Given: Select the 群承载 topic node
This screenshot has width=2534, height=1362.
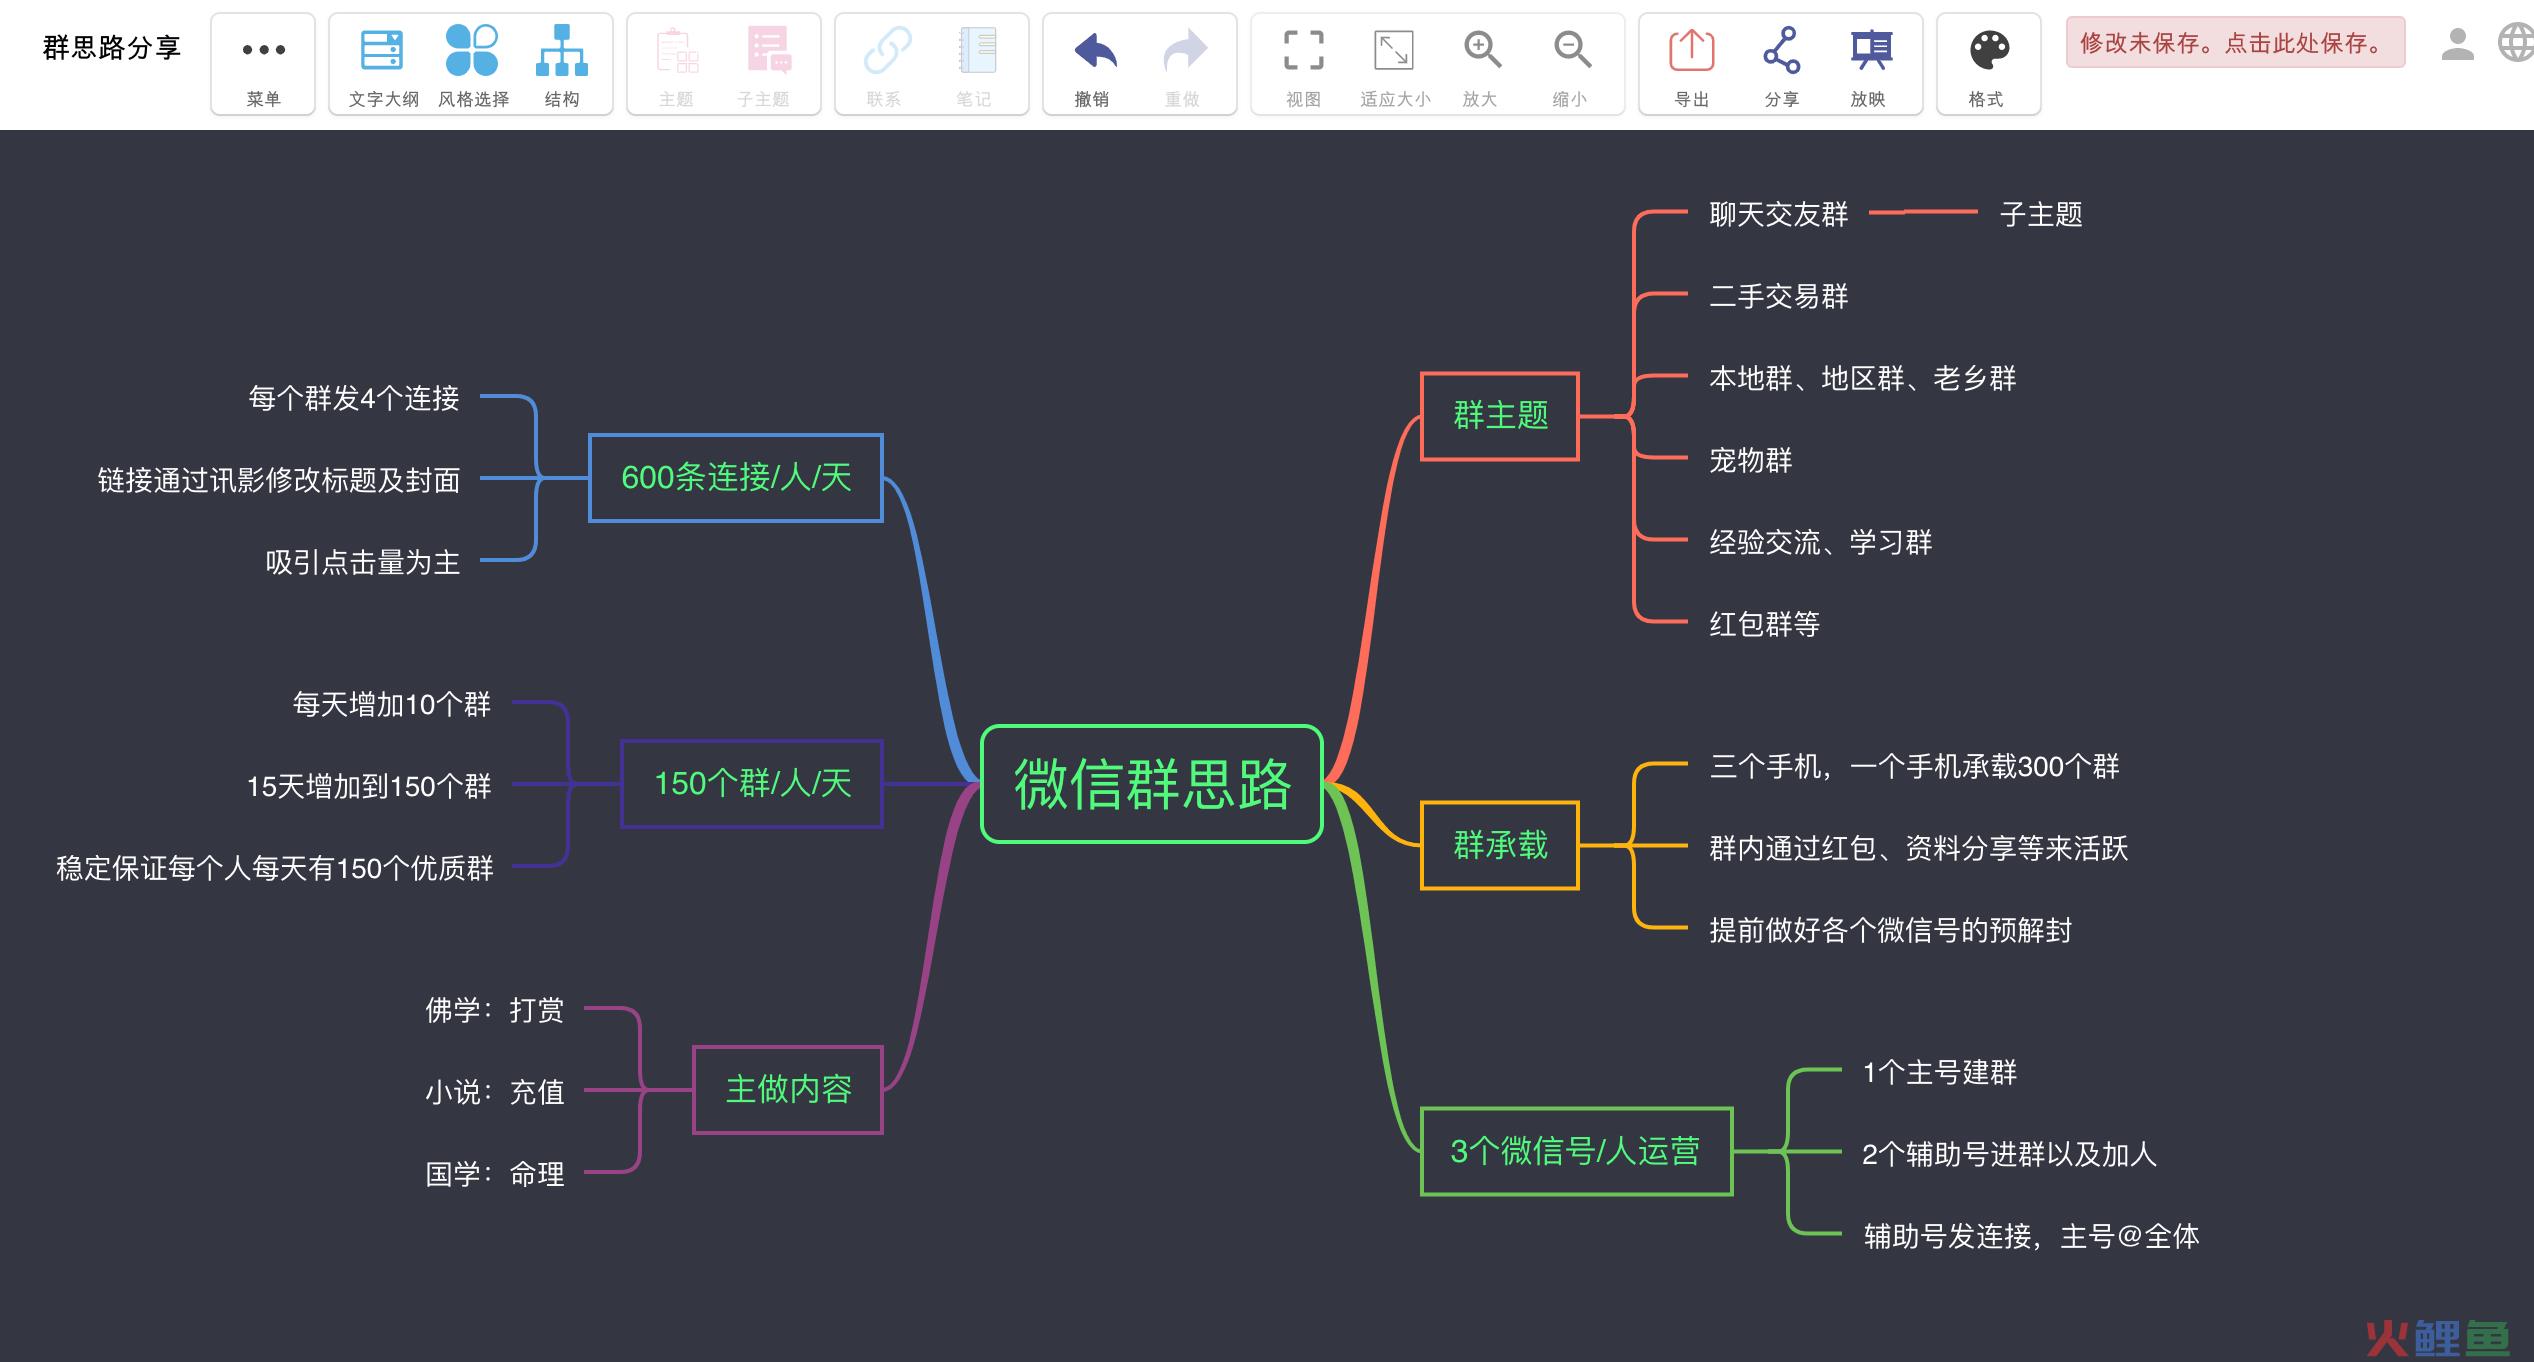Looking at the screenshot, I should (x=1500, y=845).
